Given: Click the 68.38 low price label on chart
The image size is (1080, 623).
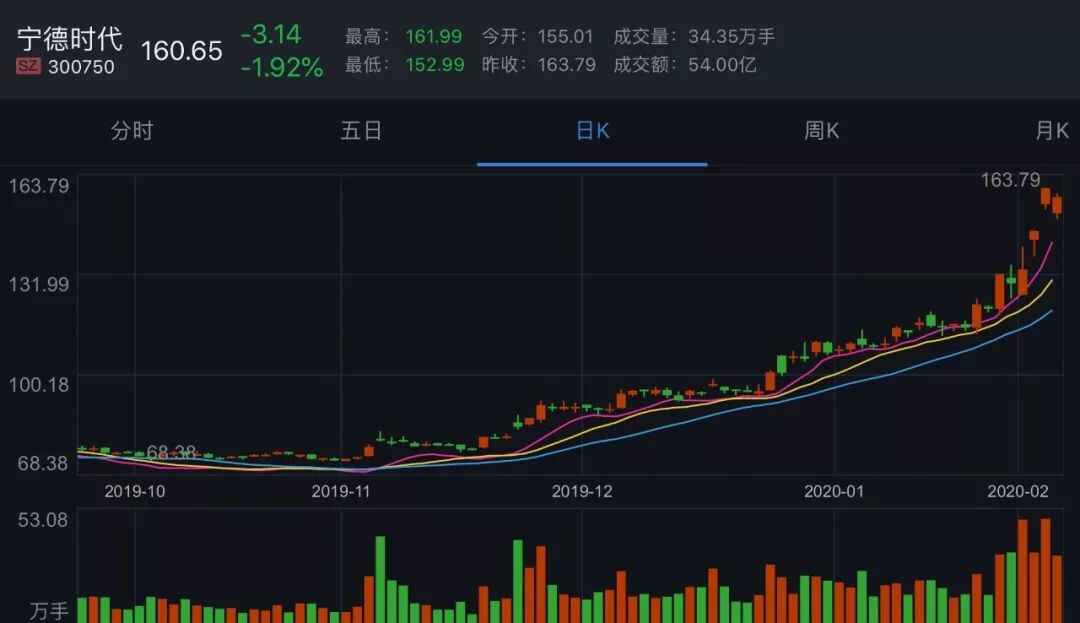Looking at the screenshot, I should pos(172,452).
